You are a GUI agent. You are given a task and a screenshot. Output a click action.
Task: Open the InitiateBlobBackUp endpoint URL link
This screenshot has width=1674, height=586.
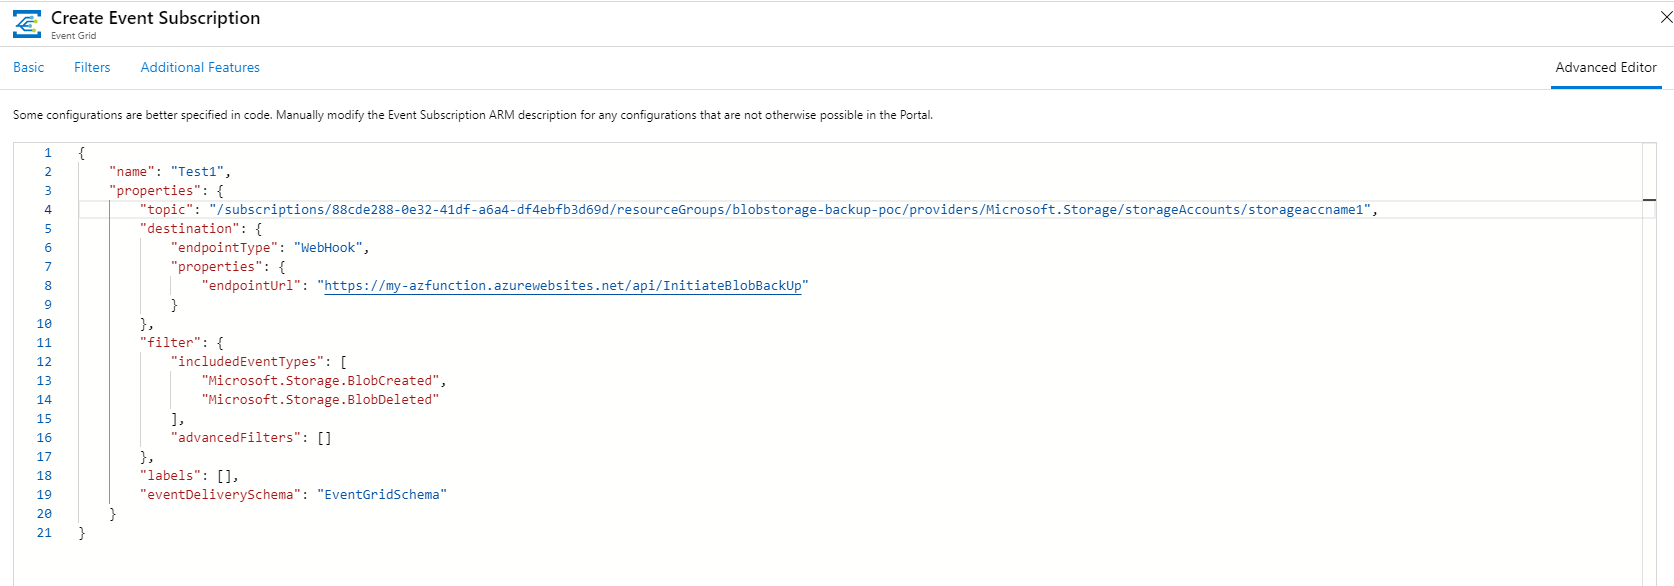[x=563, y=286]
